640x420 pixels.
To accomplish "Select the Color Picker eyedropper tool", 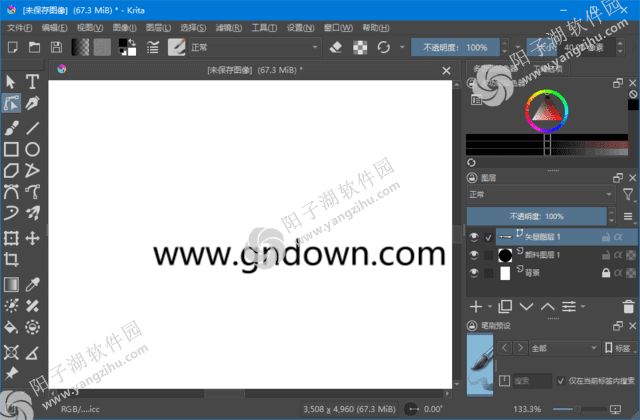I will pos(32,284).
